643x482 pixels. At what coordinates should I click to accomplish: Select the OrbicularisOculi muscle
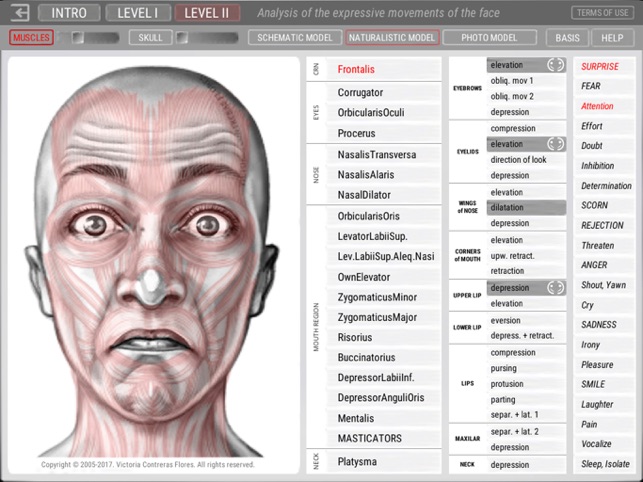pos(384,112)
